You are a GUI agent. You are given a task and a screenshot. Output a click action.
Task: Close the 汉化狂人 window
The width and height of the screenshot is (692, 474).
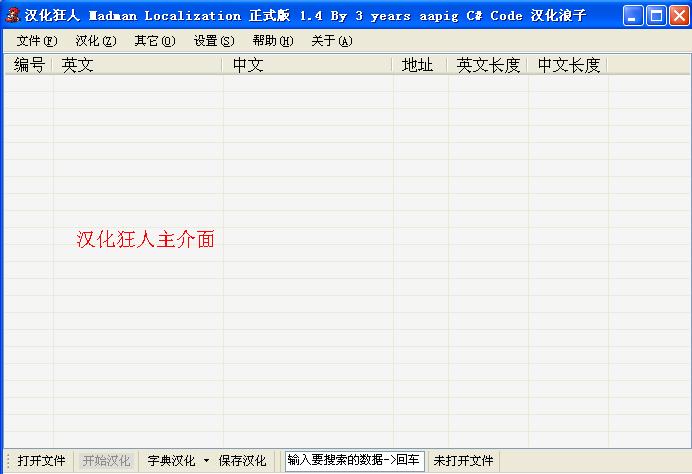[x=680, y=16]
